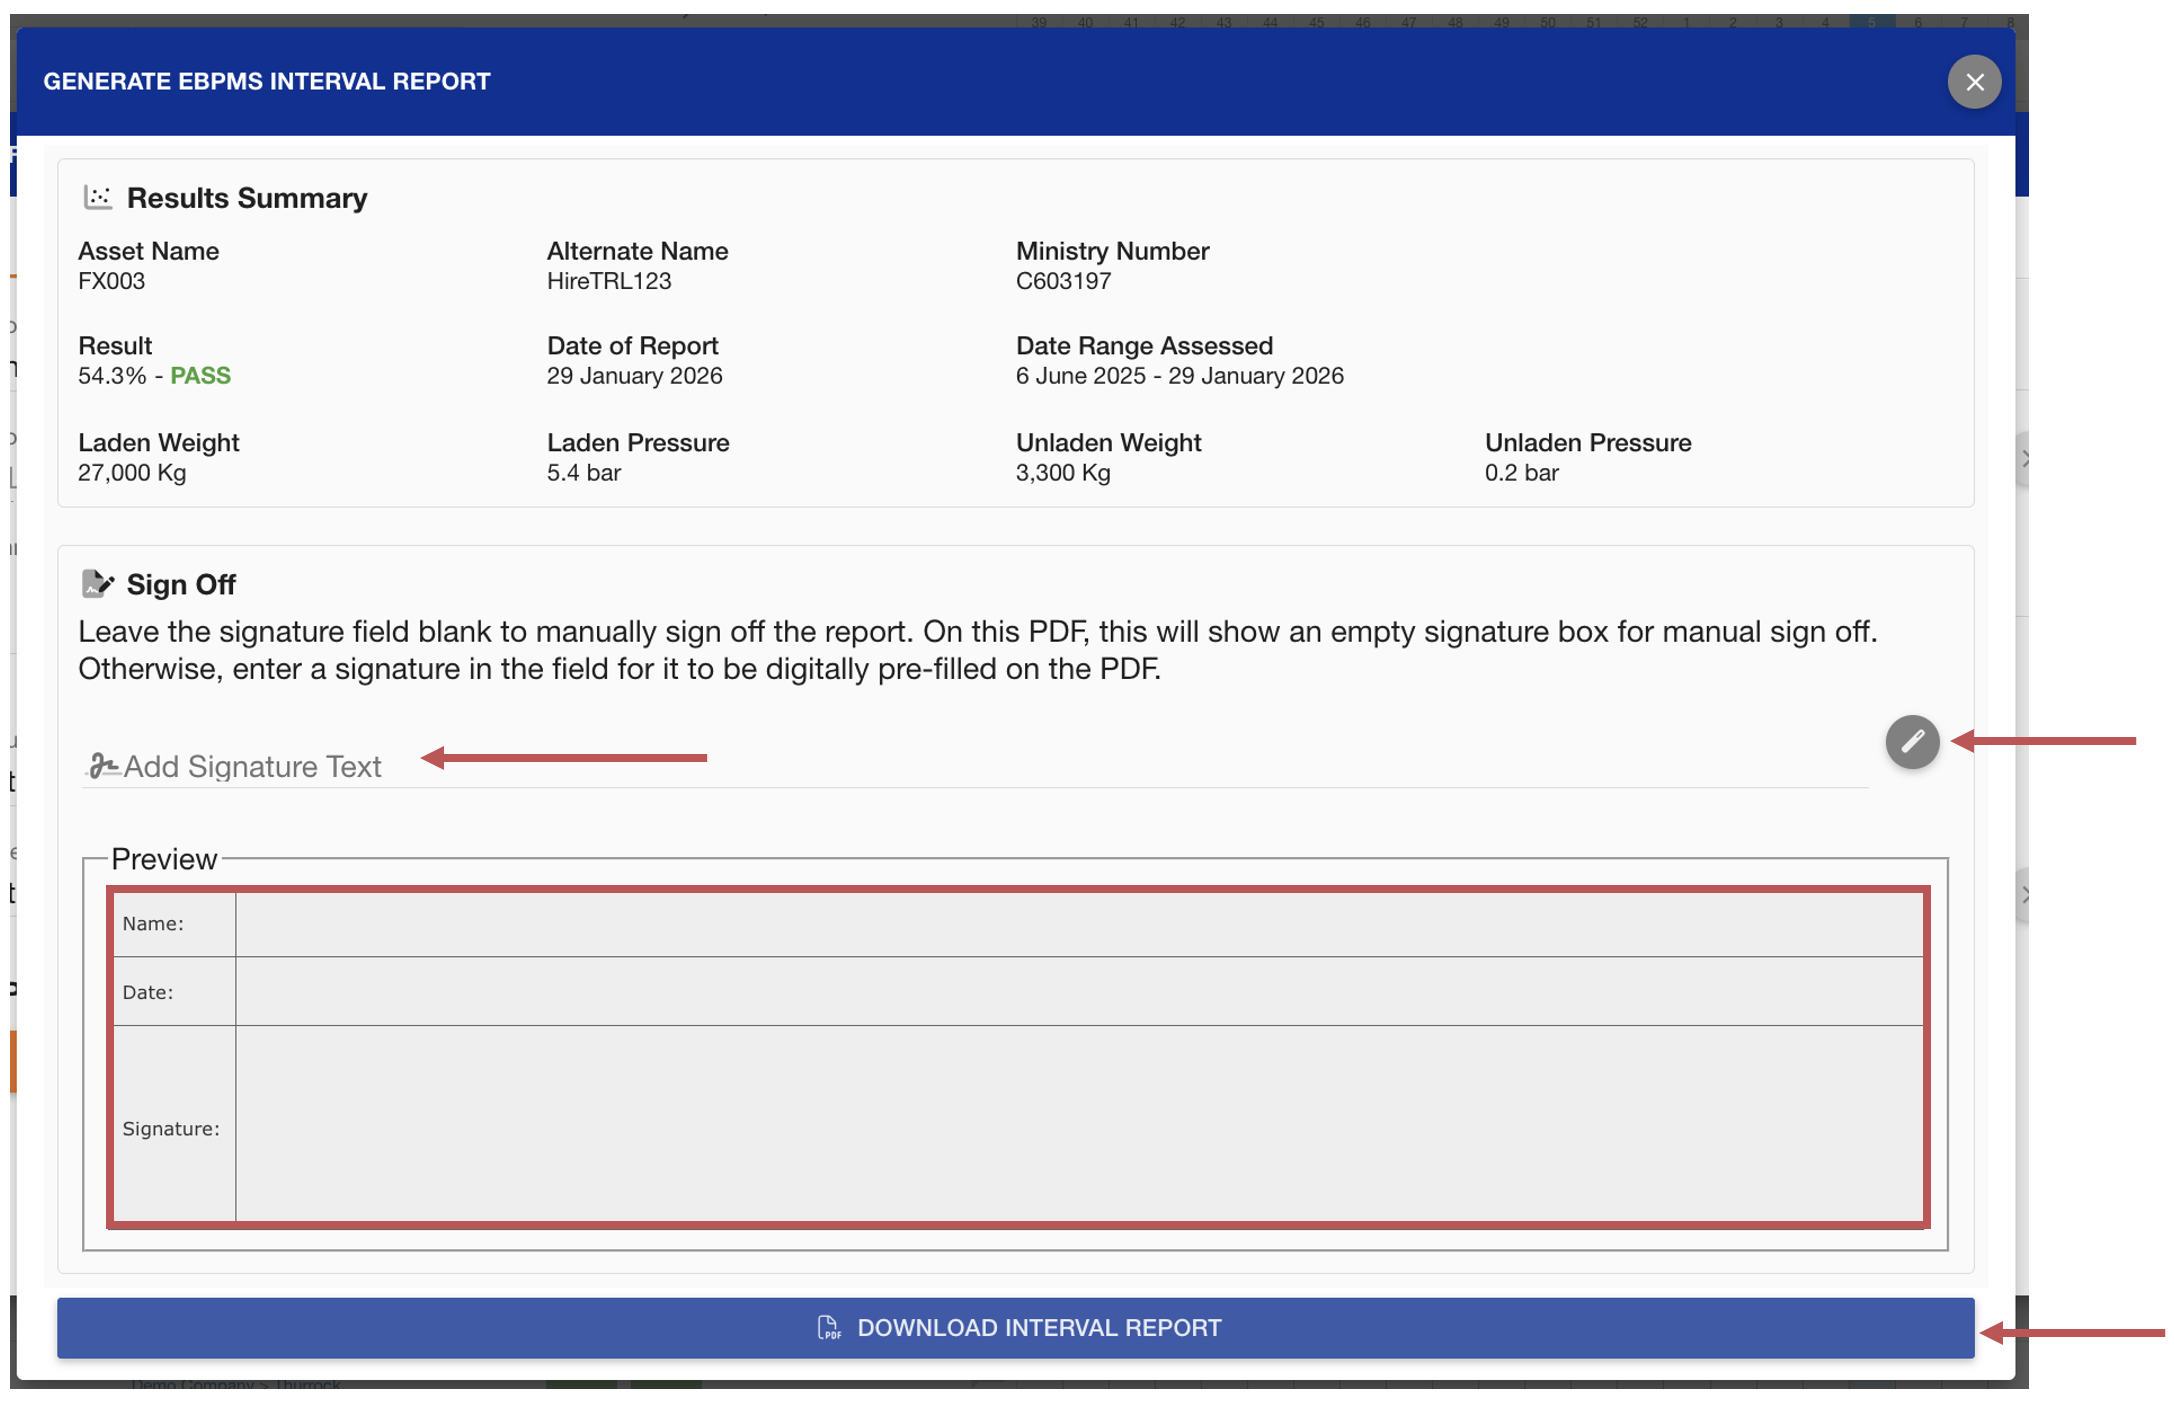
Task: Select highlighted week 5 in the timeline
Action: pos(1870,21)
